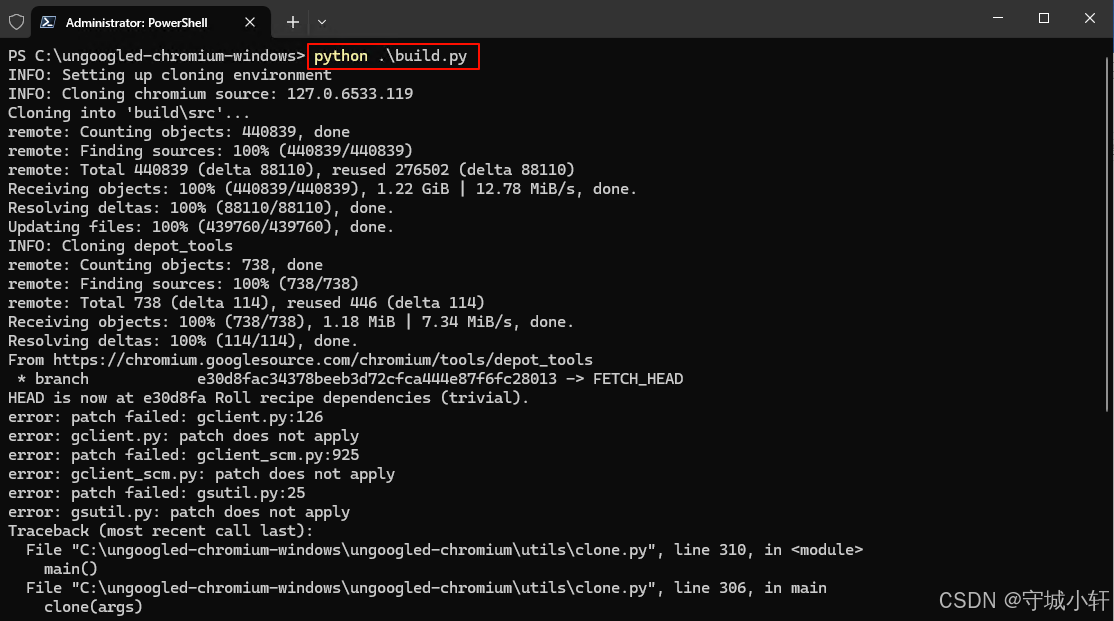Click line 'remote: Counting objects: 440839, done'
1114x621 pixels.
[x=178, y=132]
